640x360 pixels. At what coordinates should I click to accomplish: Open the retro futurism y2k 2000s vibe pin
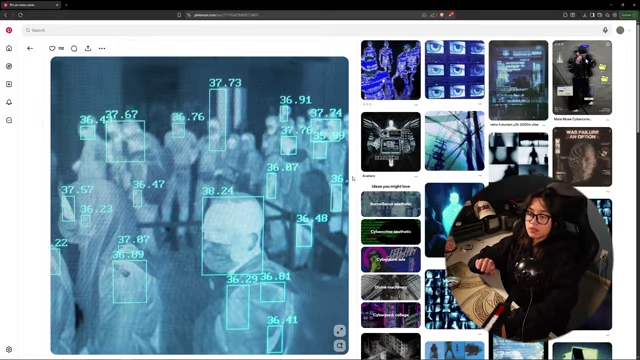point(518,80)
